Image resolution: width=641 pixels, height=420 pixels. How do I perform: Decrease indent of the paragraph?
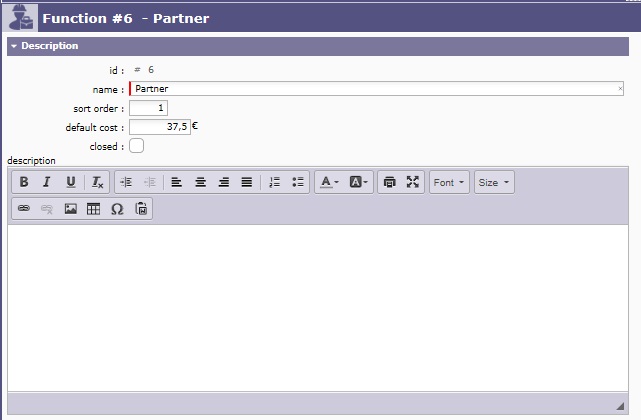click(x=150, y=182)
